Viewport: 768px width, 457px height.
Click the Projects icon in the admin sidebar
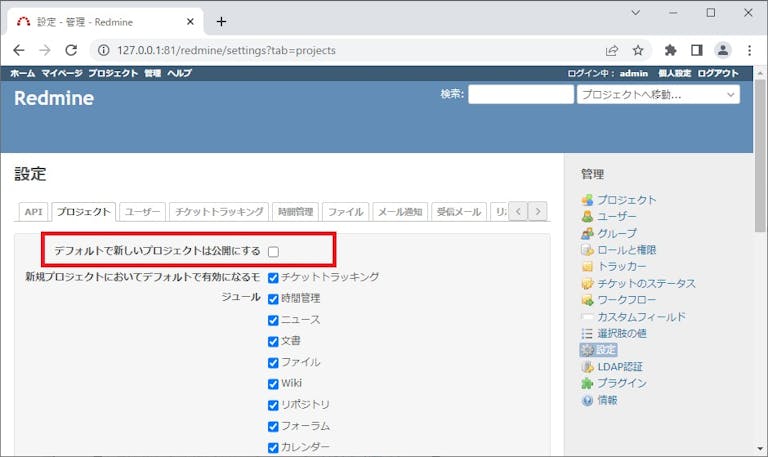click(x=587, y=200)
